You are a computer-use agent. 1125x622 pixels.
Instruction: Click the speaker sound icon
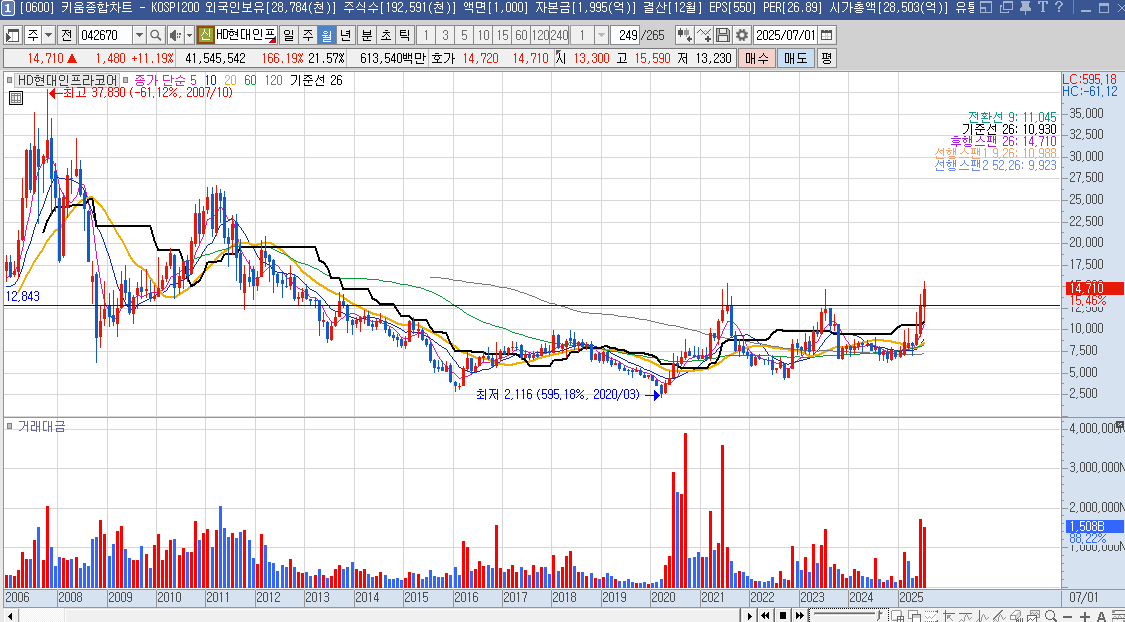coord(175,35)
